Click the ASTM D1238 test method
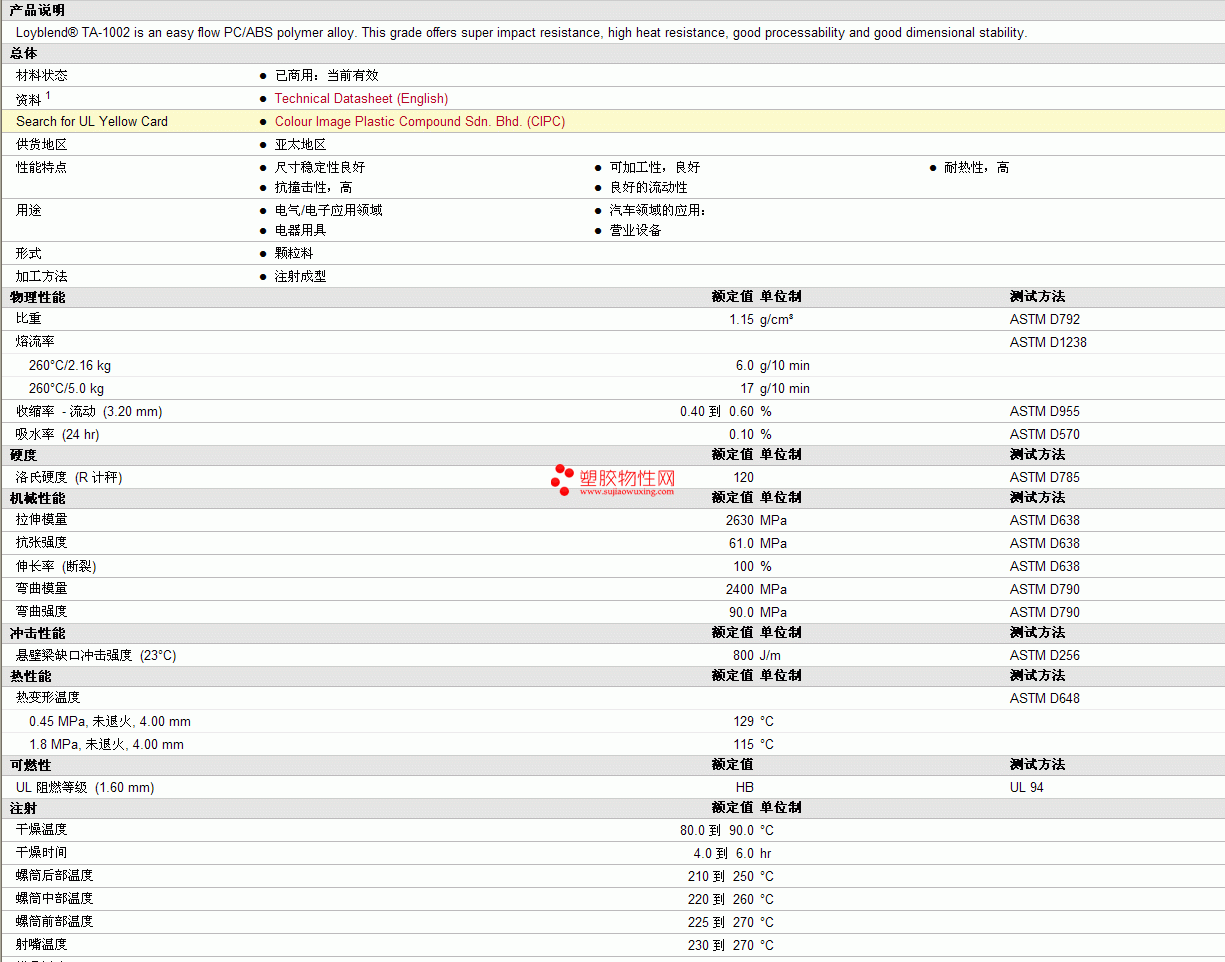Viewport: 1225px width, 962px height. tap(1048, 342)
